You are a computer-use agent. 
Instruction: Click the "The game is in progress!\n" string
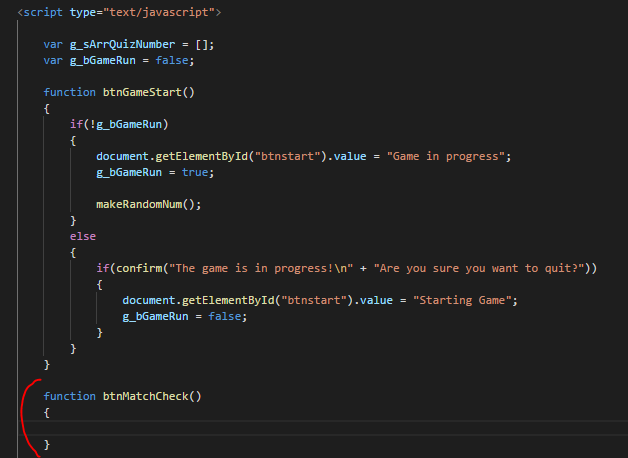tap(261, 269)
